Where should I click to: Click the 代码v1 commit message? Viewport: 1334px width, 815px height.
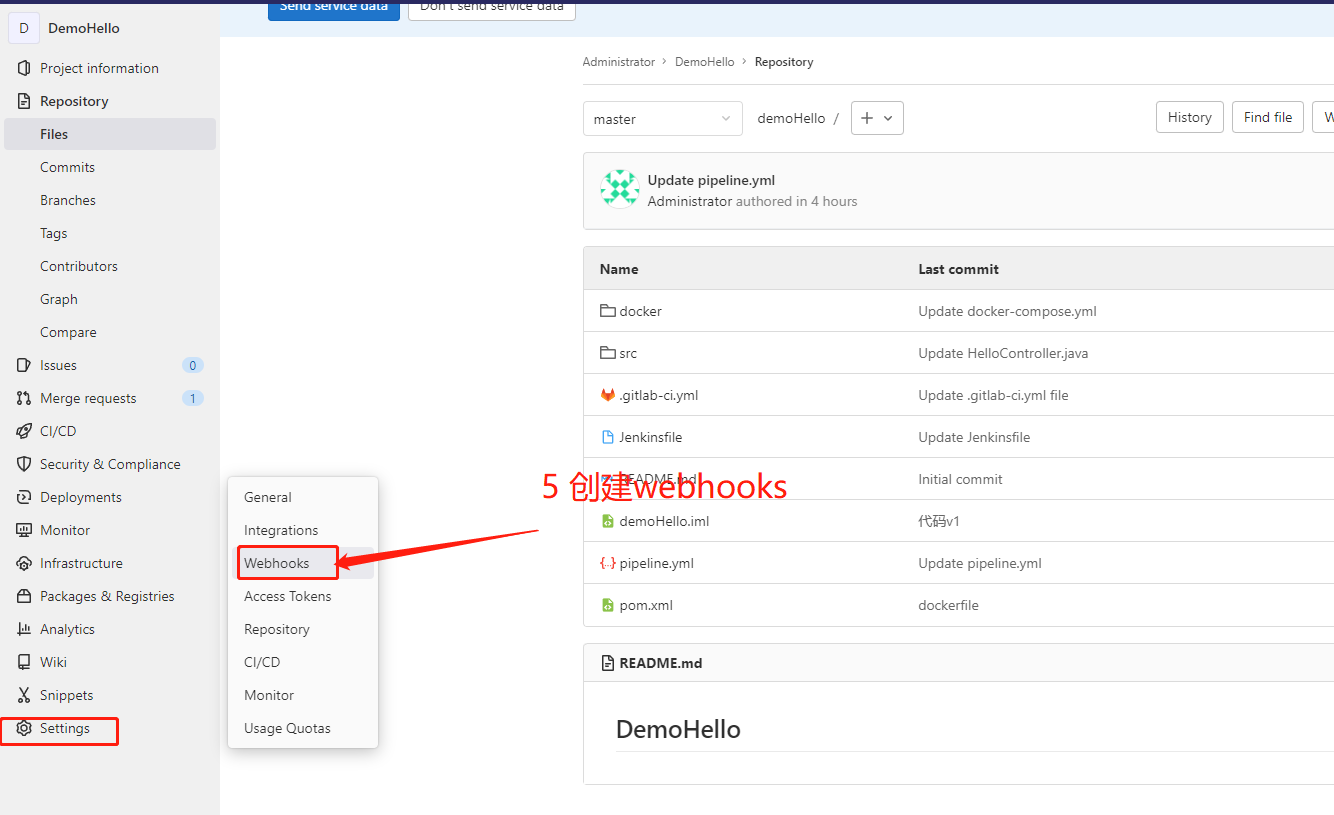point(939,521)
